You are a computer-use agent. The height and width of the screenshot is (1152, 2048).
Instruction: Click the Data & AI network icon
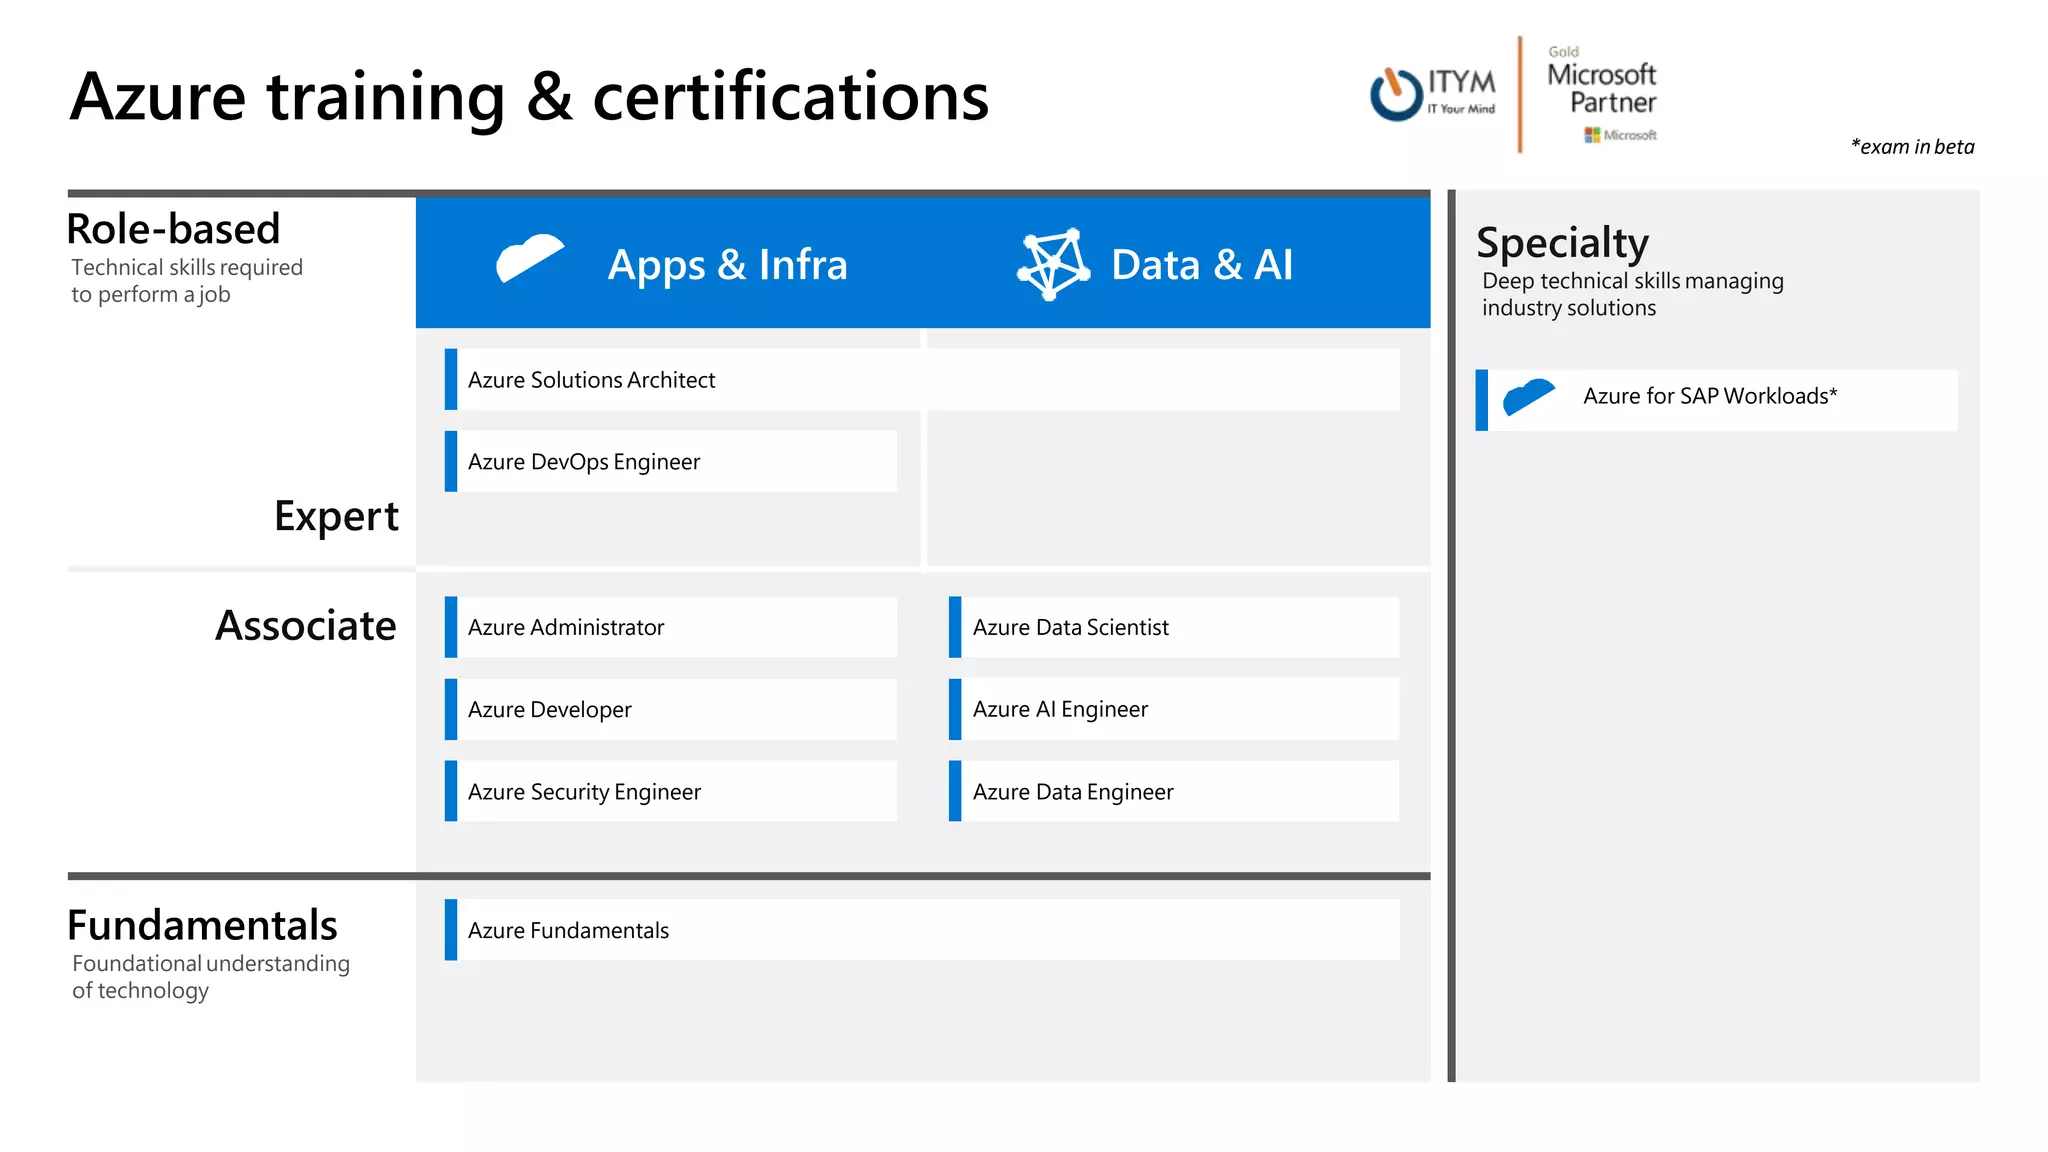(1053, 264)
